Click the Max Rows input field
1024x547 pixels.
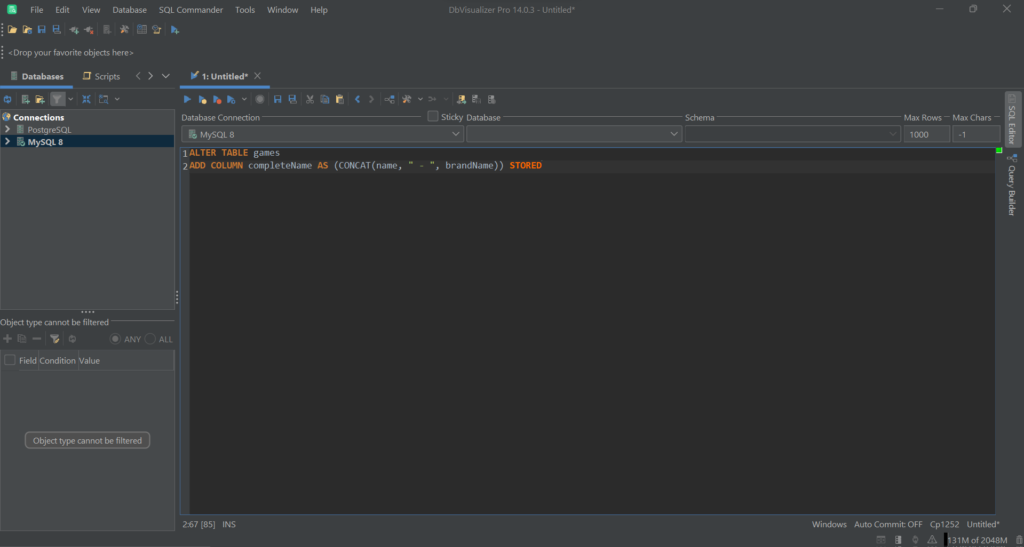(x=927, y=134)
